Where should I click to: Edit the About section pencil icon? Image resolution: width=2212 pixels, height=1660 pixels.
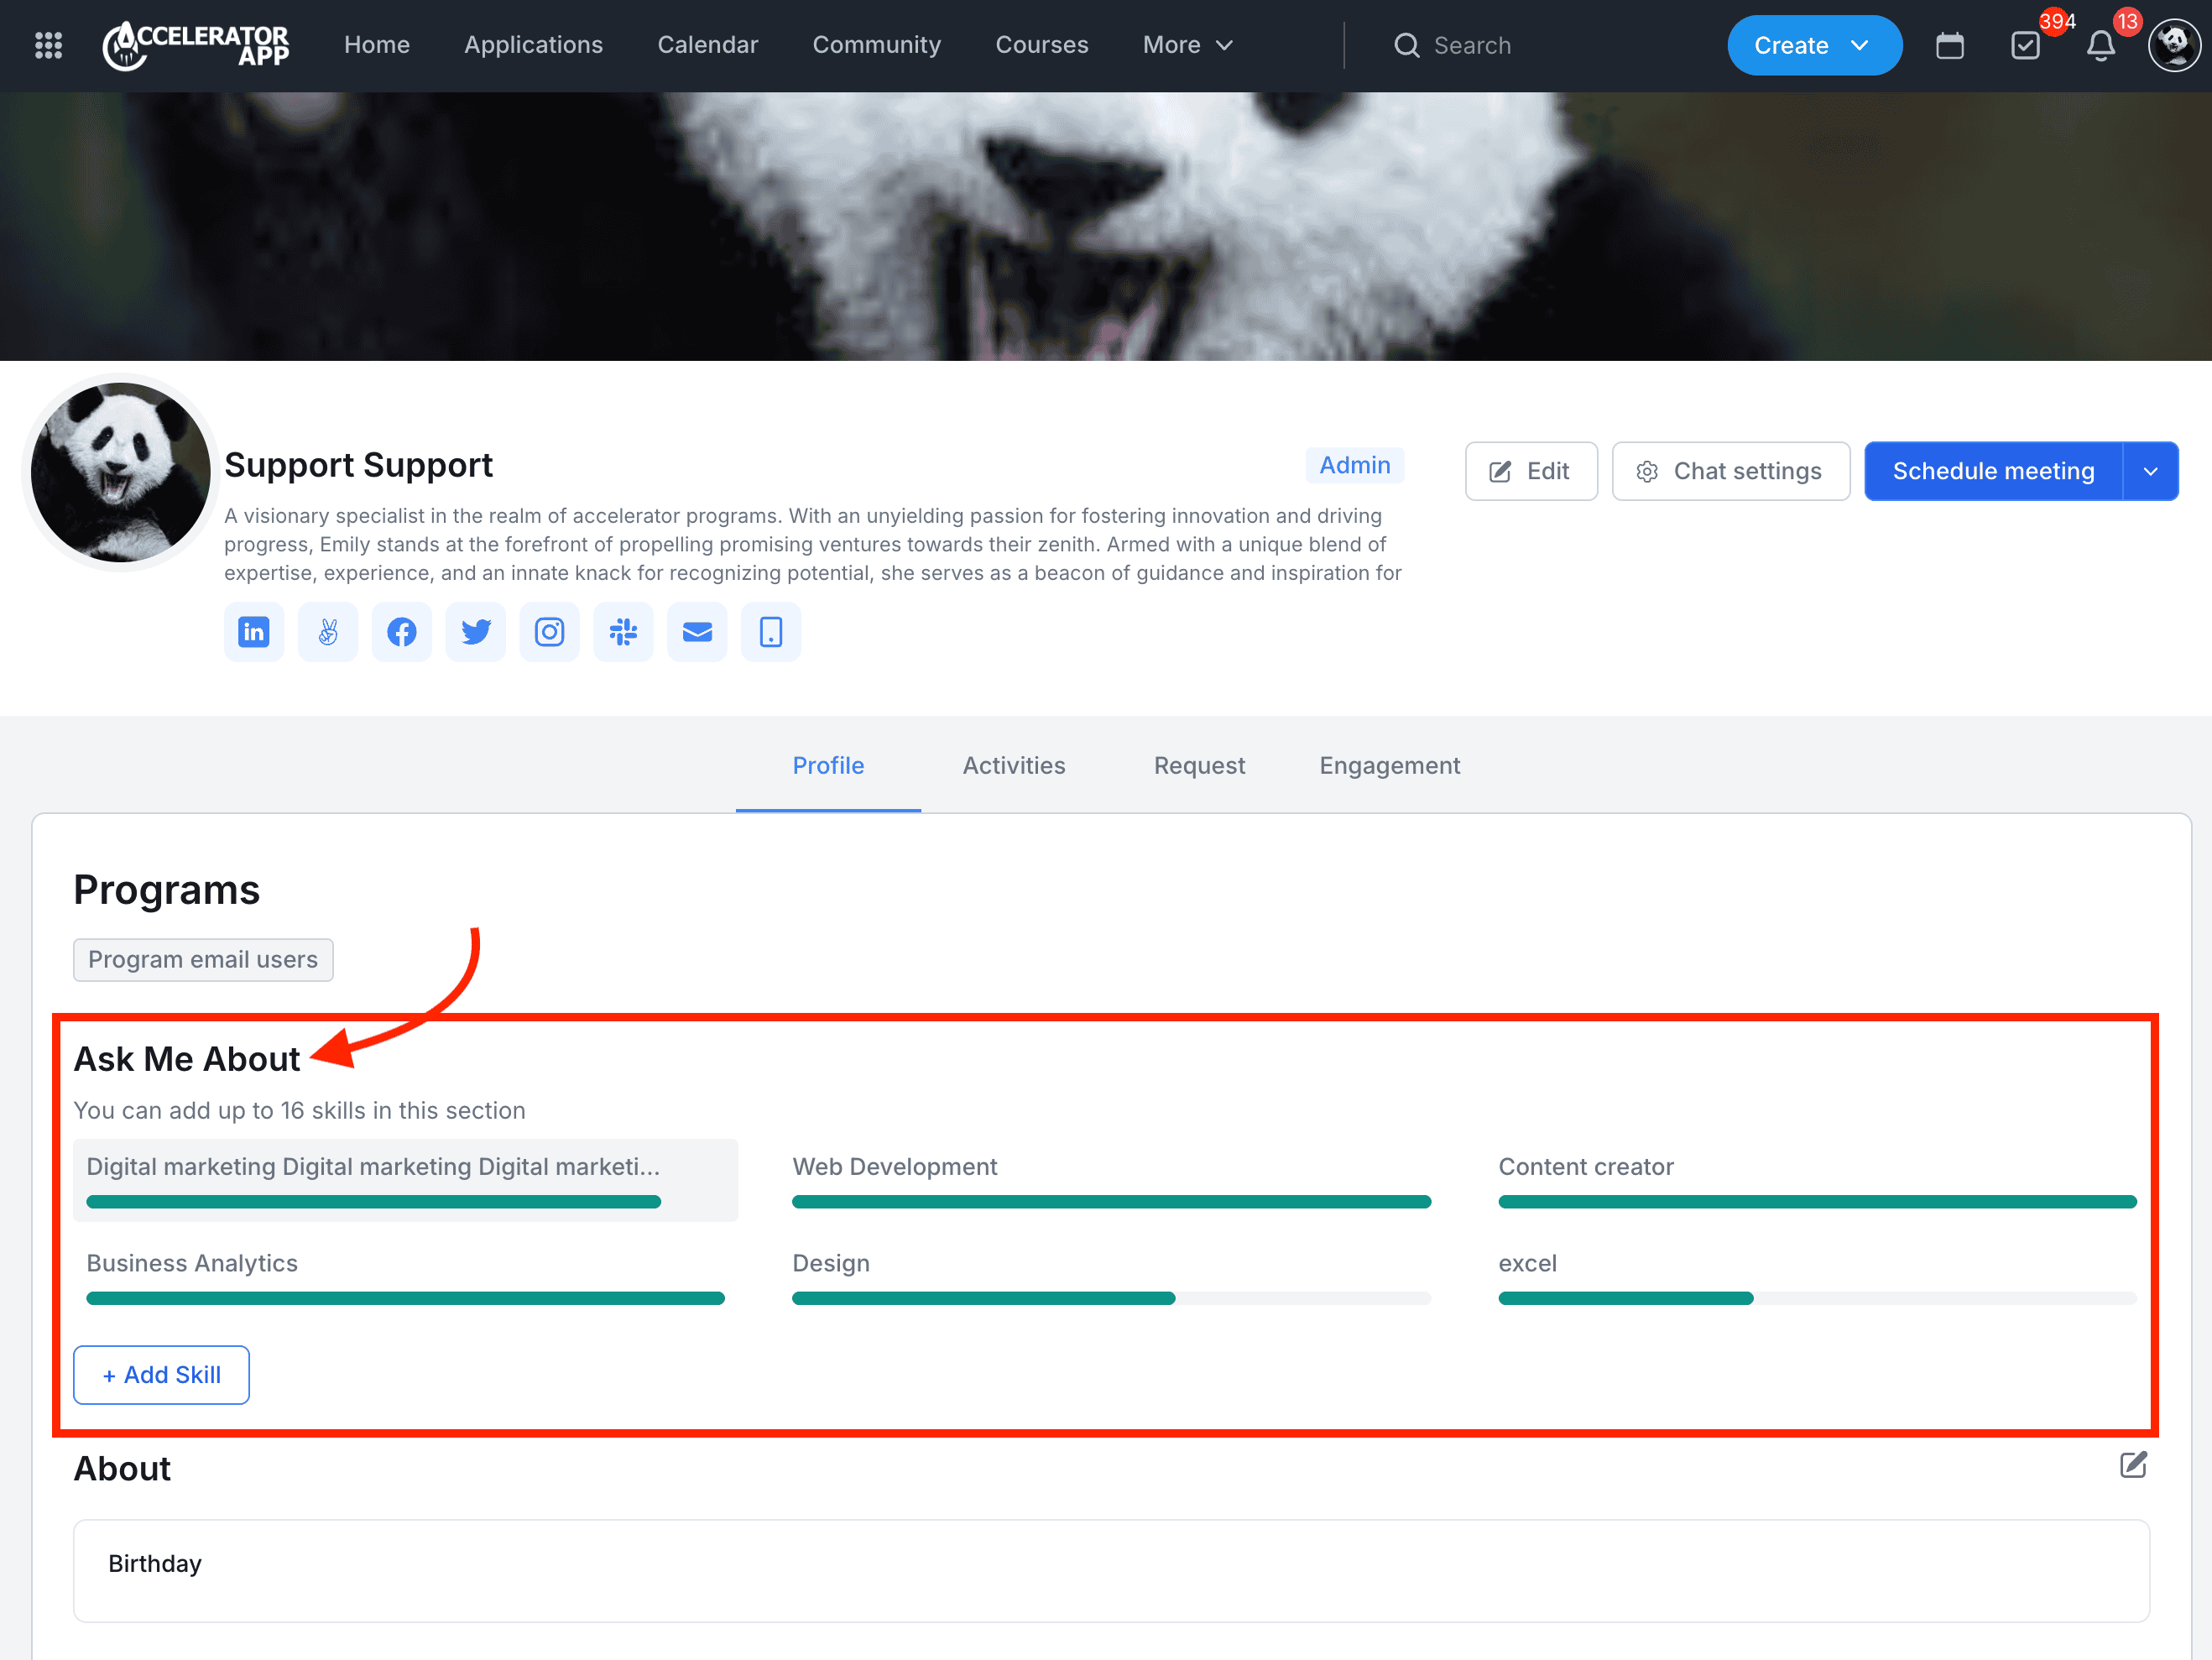coord(2132,1465)
